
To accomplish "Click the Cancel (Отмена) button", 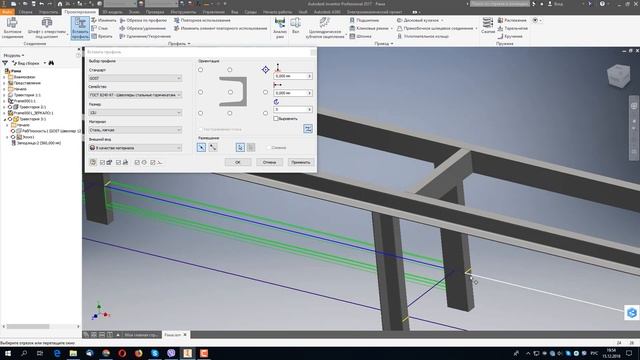I will point(269,162).
